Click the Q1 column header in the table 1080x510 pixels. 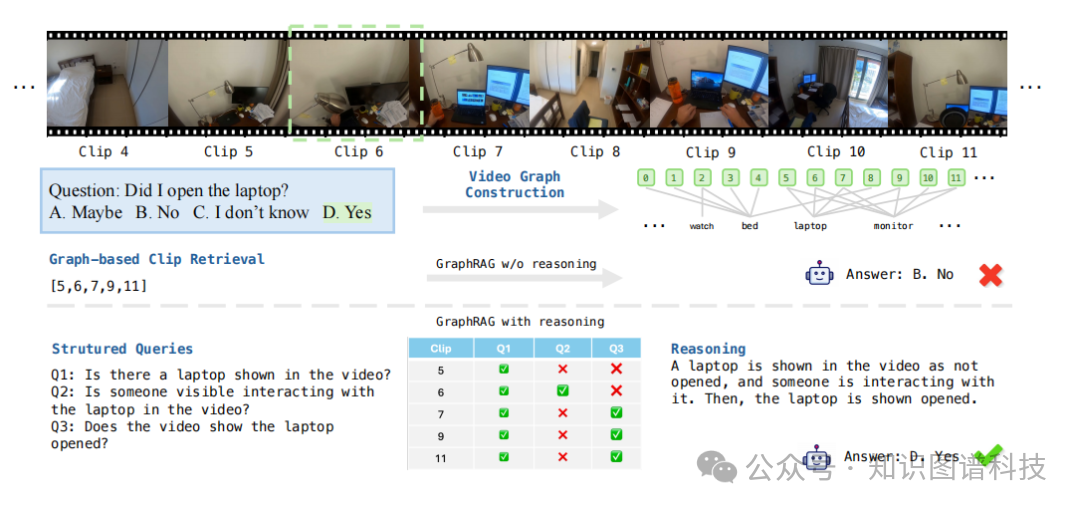(503, 348)
